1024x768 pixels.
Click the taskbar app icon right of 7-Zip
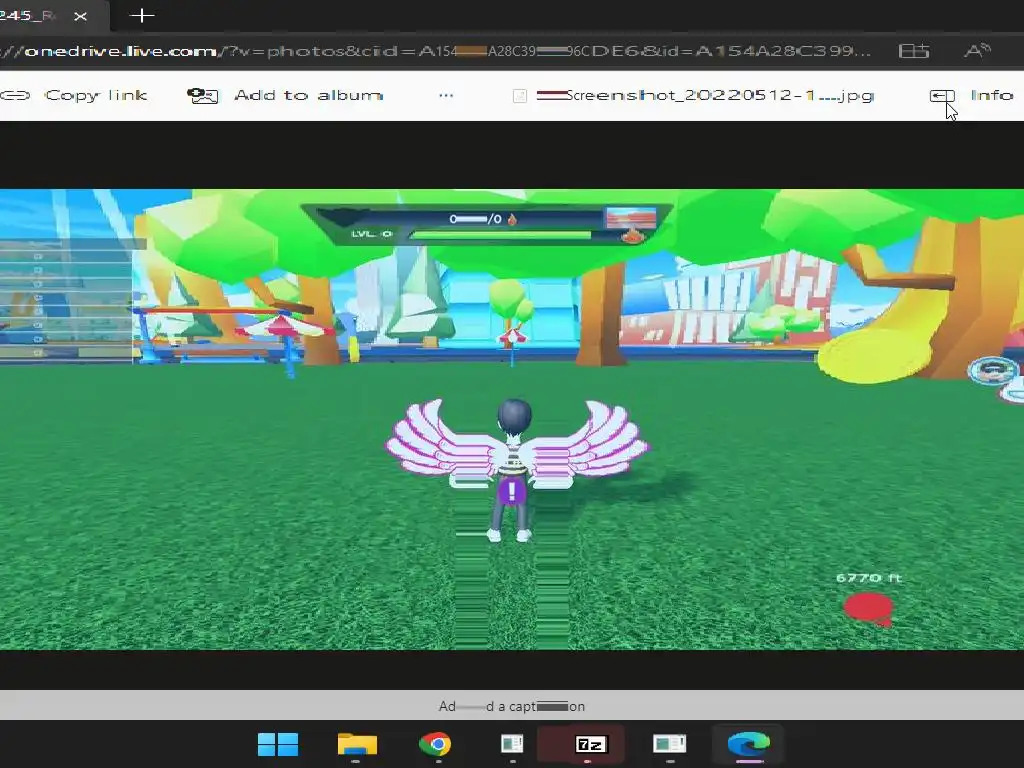669,744
